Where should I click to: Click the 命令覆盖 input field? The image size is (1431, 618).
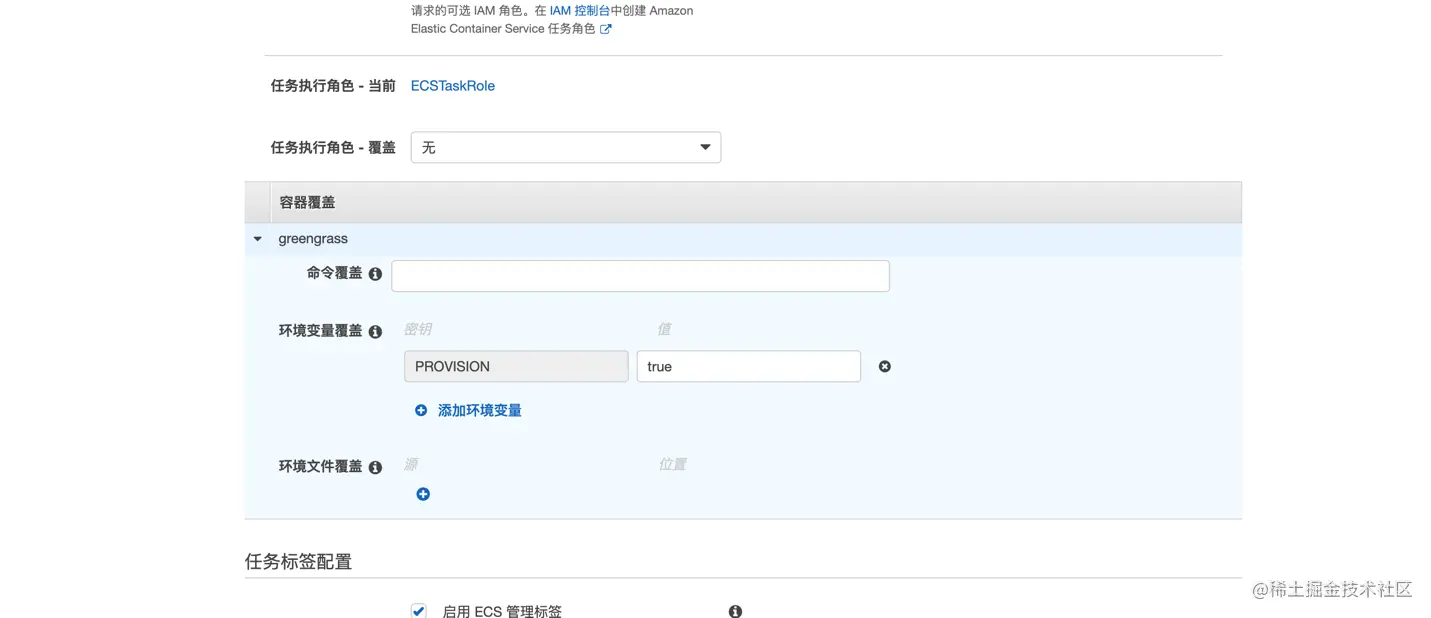(x=640, y=276)
